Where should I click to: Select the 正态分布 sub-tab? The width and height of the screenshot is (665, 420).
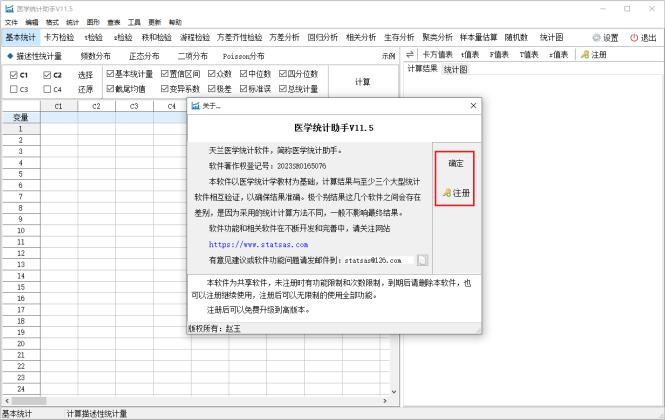[x=144, y=56]
